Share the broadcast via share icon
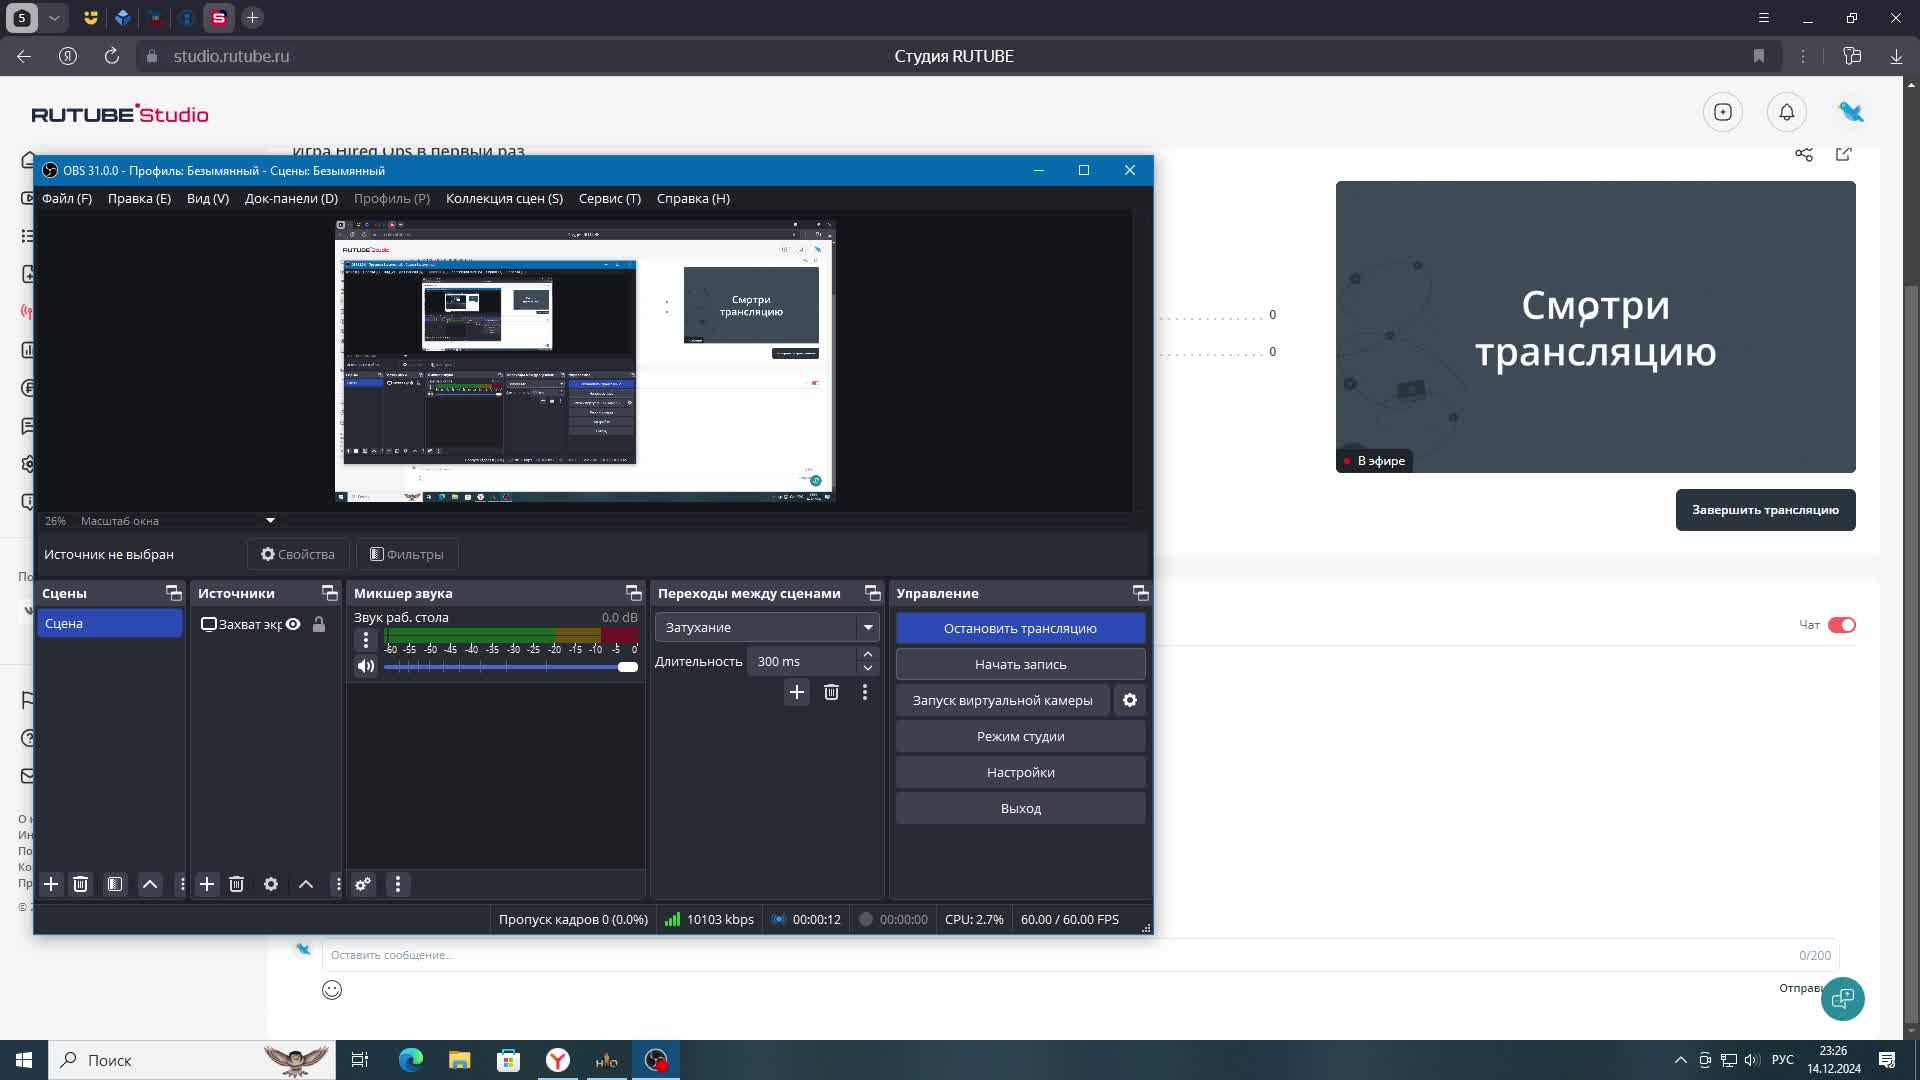 click(1804, 154)
